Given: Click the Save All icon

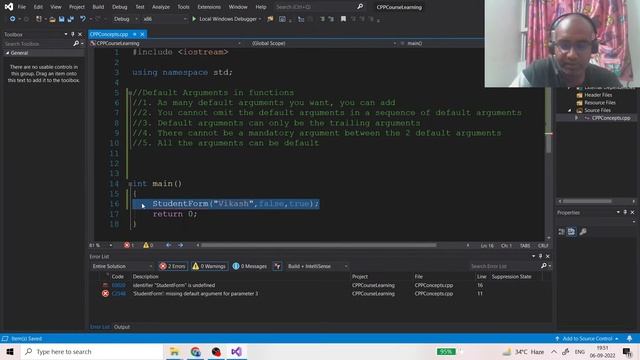Looking at the screenshot, I should (71, 19).
